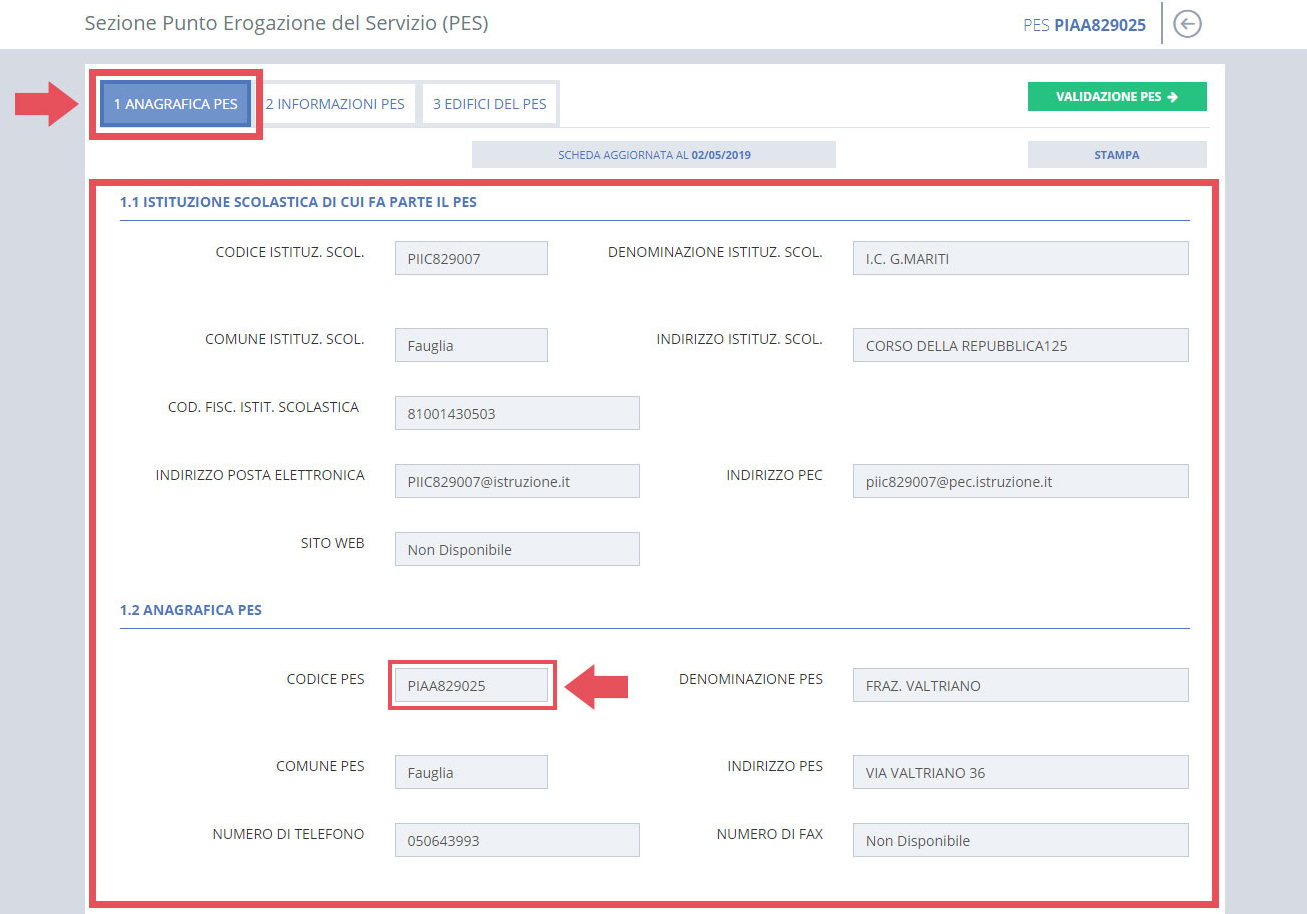This screenshot has height=914, width=1307.
Task: Click the Comune Istituz. Scol. field
Action: (471, 345)
